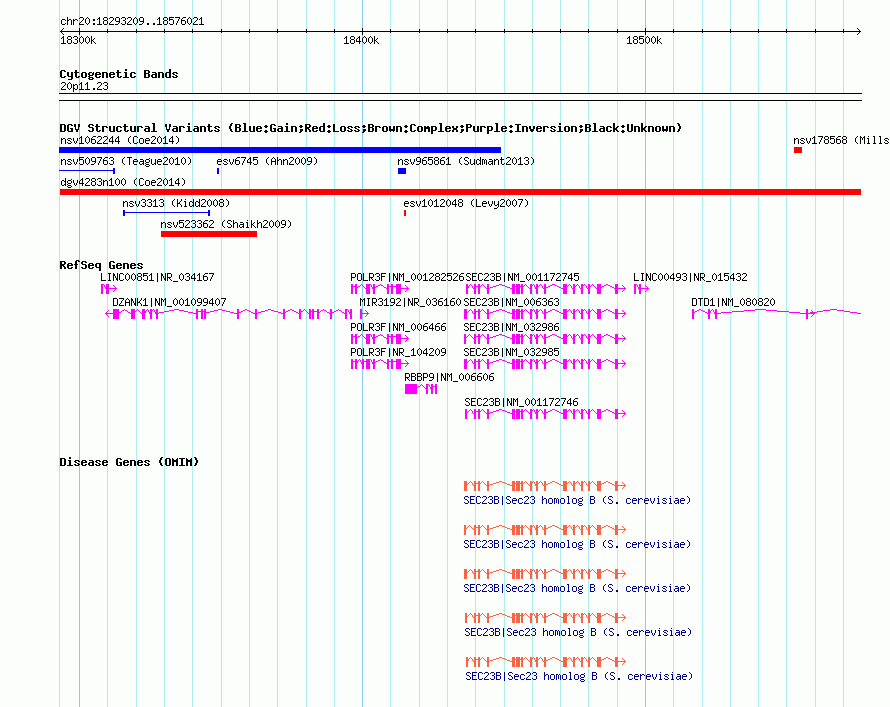
Task: Click the esv1012048 (Levy2007) label
Action: point(466,203)
